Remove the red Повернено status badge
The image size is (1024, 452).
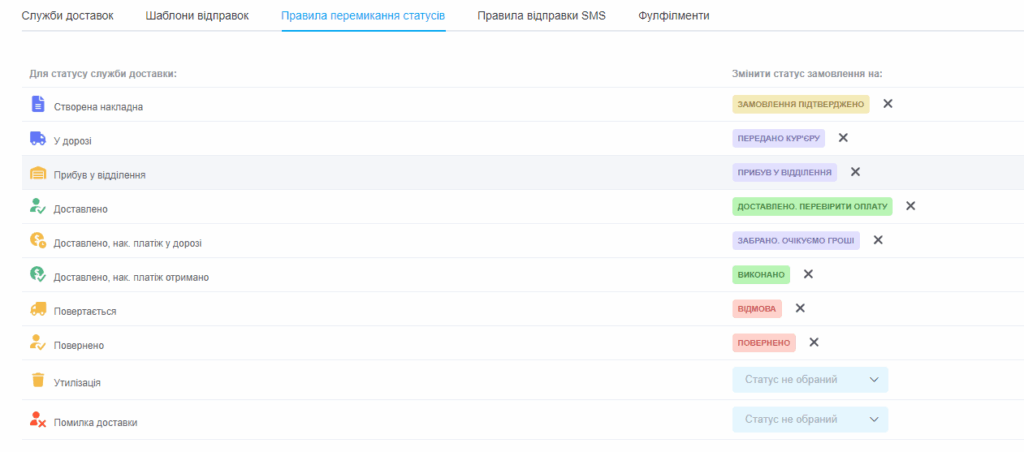coord(814,342)
